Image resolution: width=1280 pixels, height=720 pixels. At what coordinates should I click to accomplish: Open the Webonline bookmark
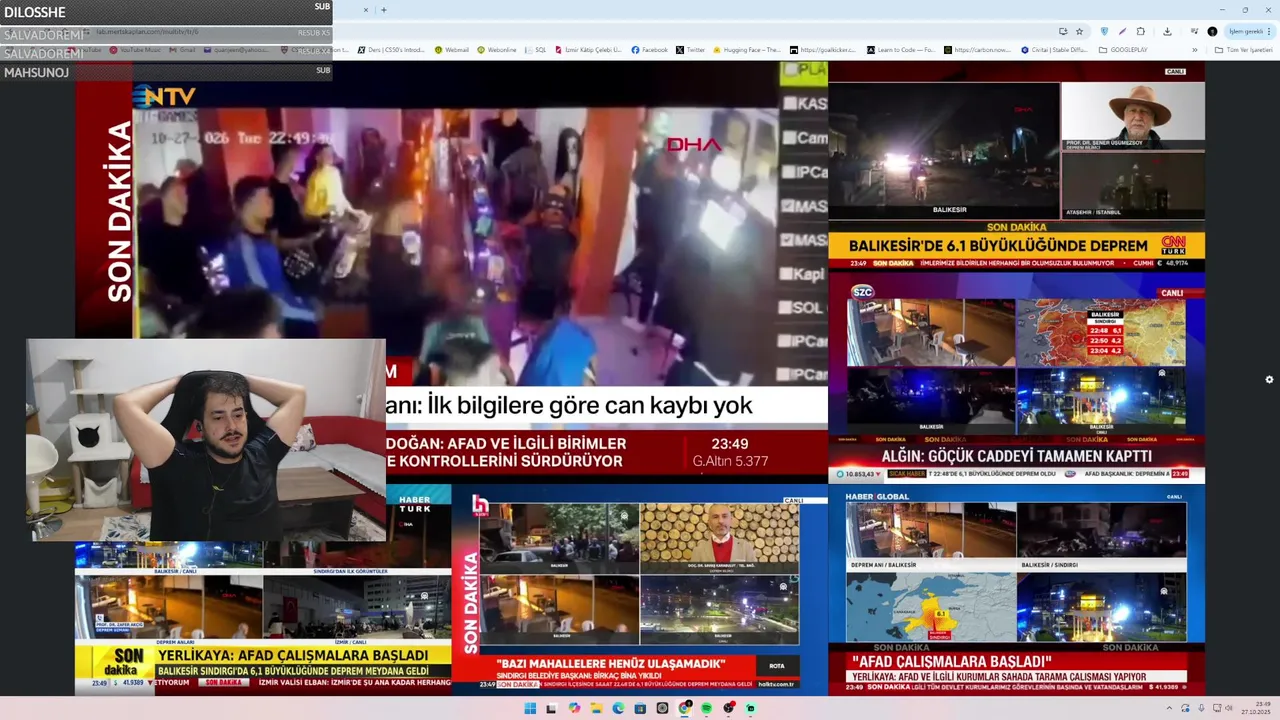click(x=496, y=50)
